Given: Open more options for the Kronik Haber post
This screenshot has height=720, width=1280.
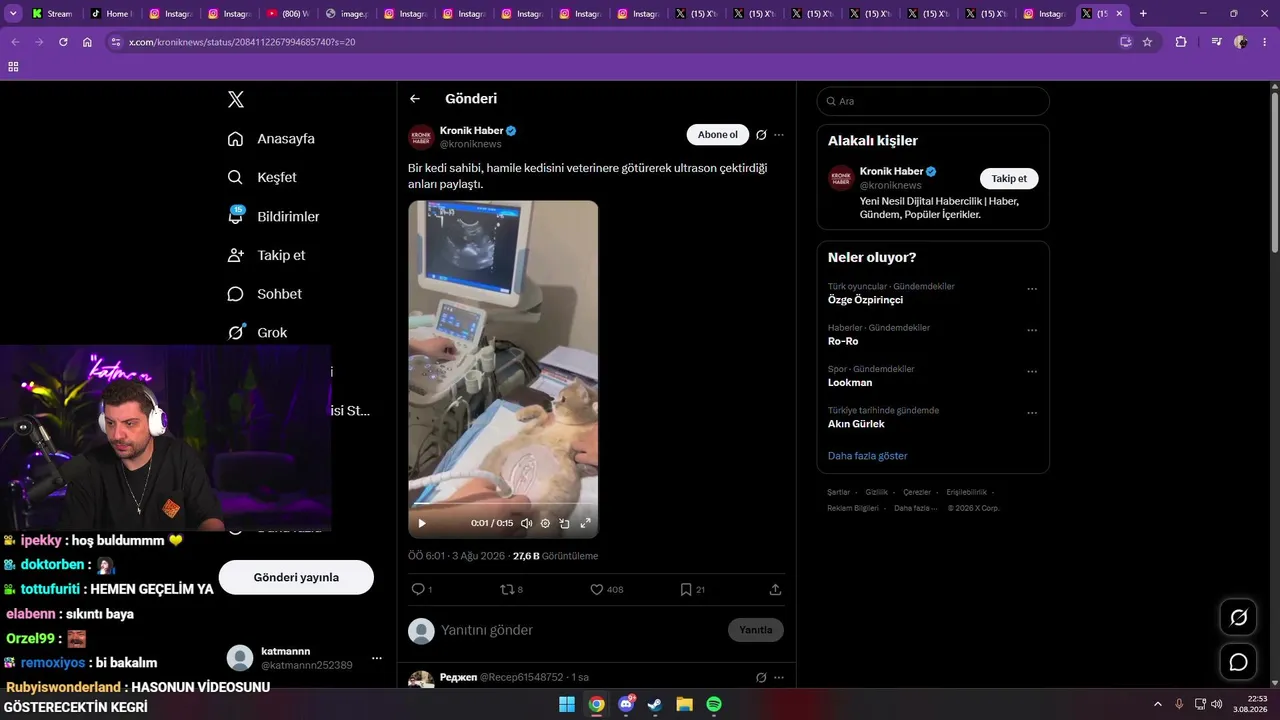Looking at the screenshot, I should point(779,135).
